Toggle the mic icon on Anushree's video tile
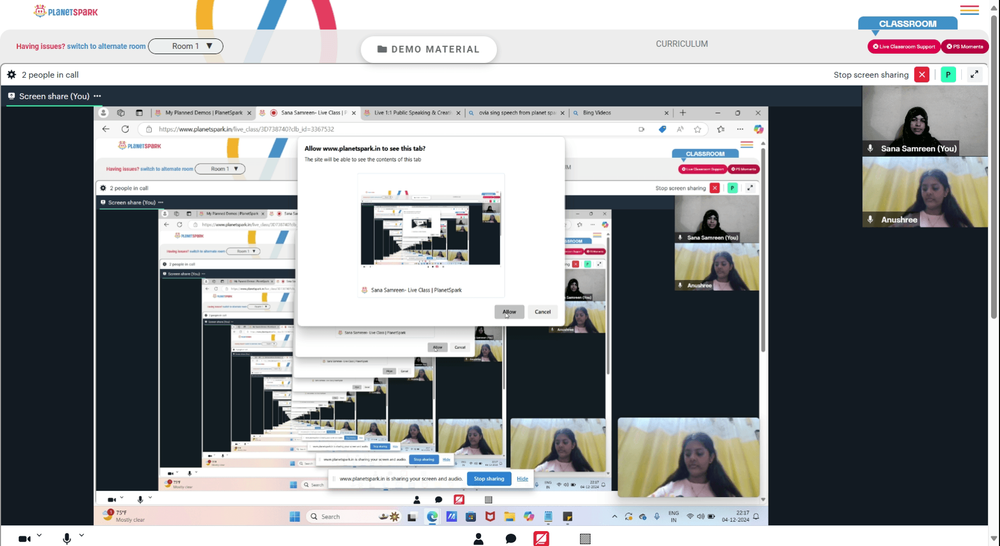The width and height of the screenshot is (1000, 546). coord(871,219)
